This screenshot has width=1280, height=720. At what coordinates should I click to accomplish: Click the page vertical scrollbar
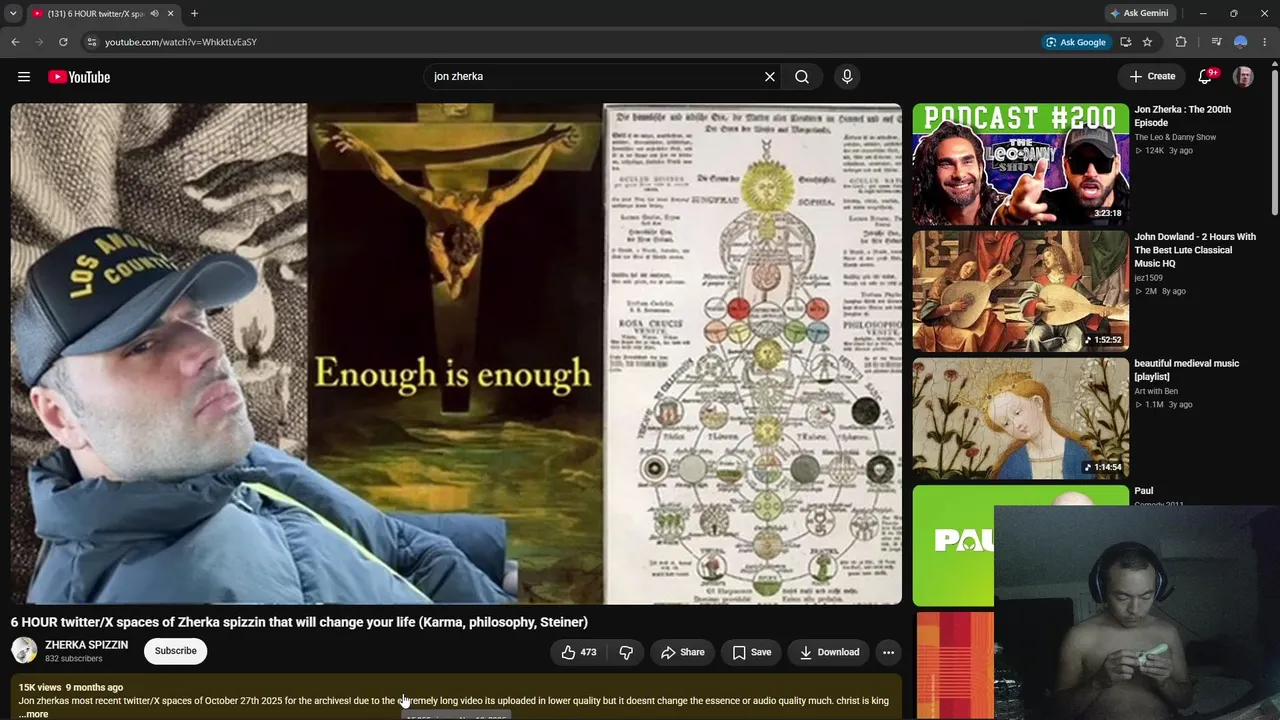[x=1274, y=140]
